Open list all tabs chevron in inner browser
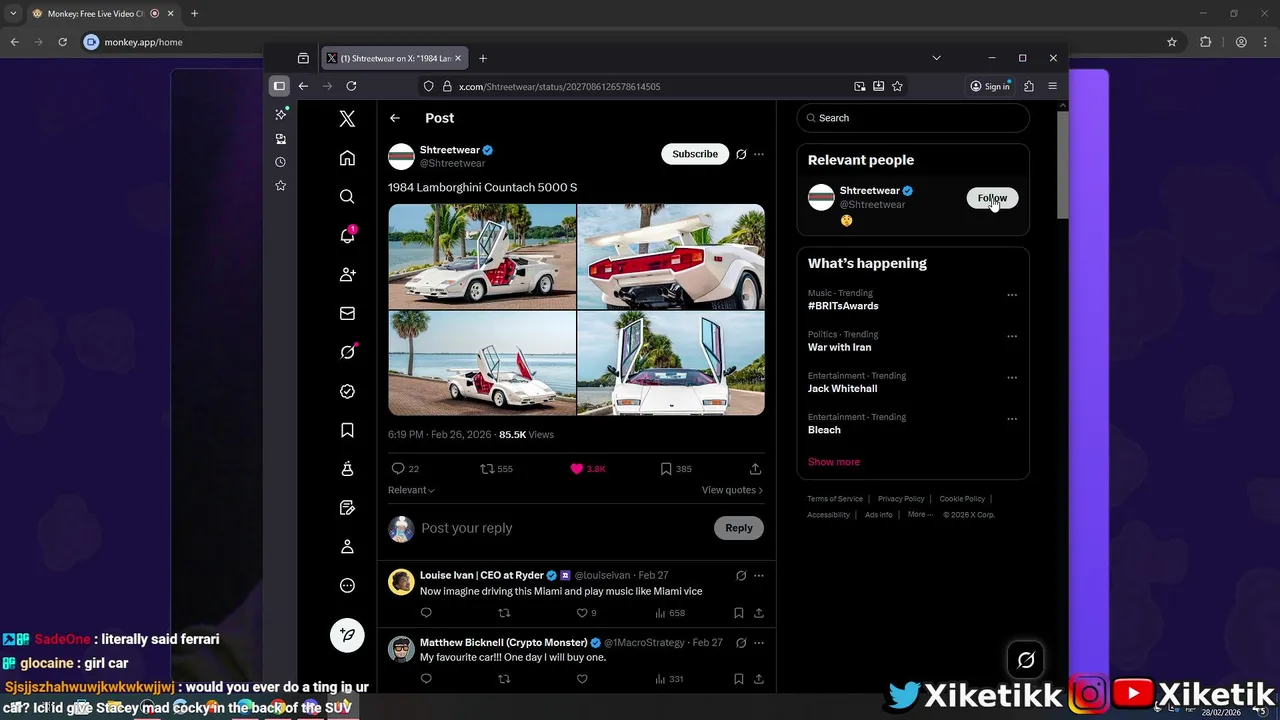The height and width of the screenshot is (720, 1280). pyautogui.click(x=936, y=58)
